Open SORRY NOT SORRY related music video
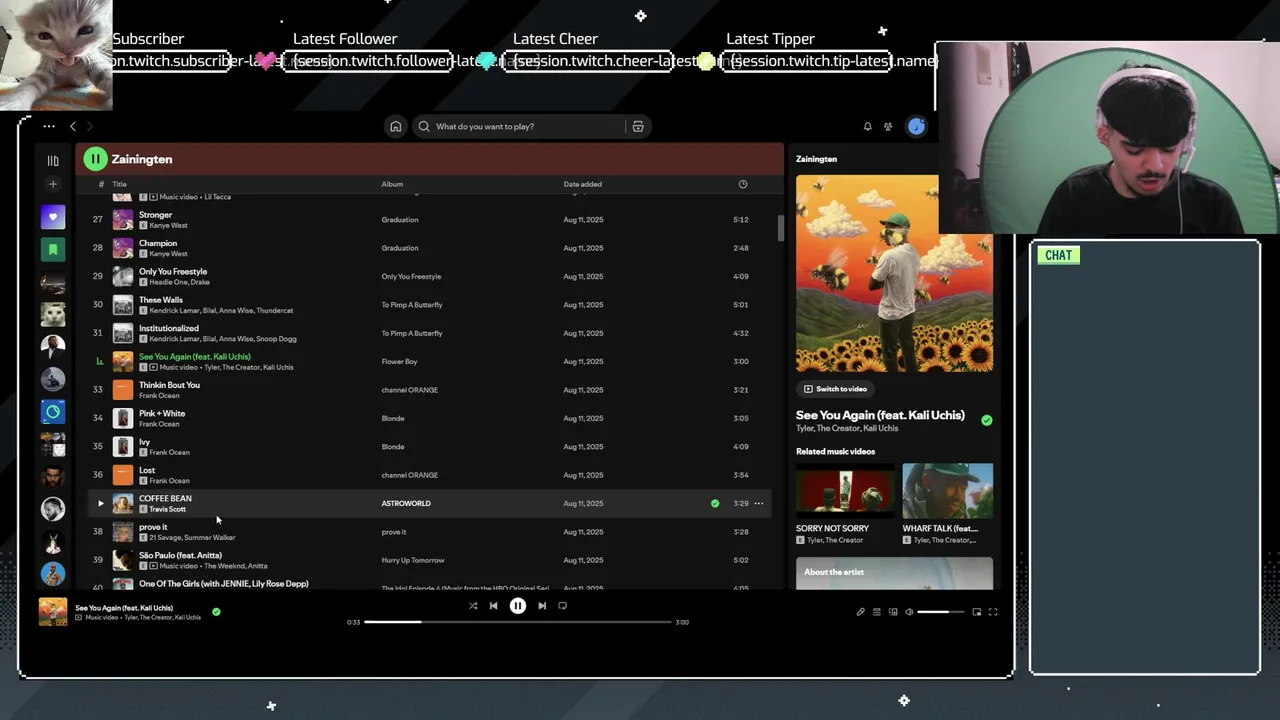1280x720 pixels. [845, 504]
